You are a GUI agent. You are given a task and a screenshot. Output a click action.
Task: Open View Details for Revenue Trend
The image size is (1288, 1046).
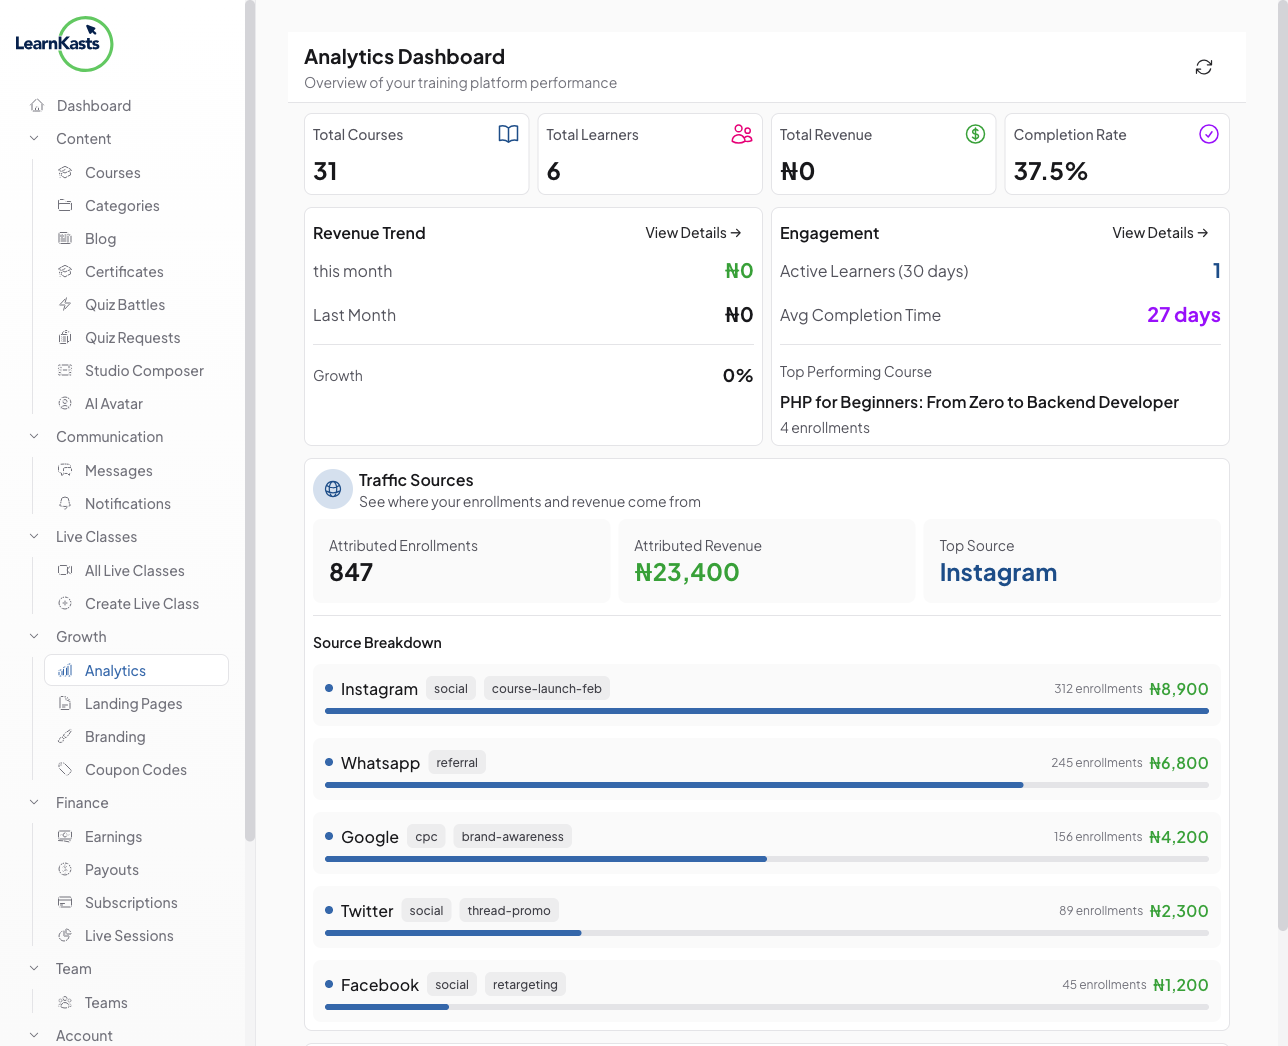point(693,232)
